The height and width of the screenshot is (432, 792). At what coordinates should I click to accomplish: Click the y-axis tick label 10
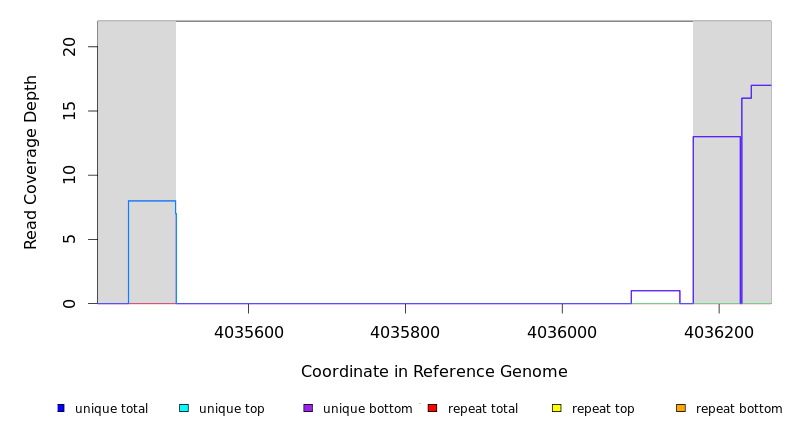coord(69,175)
